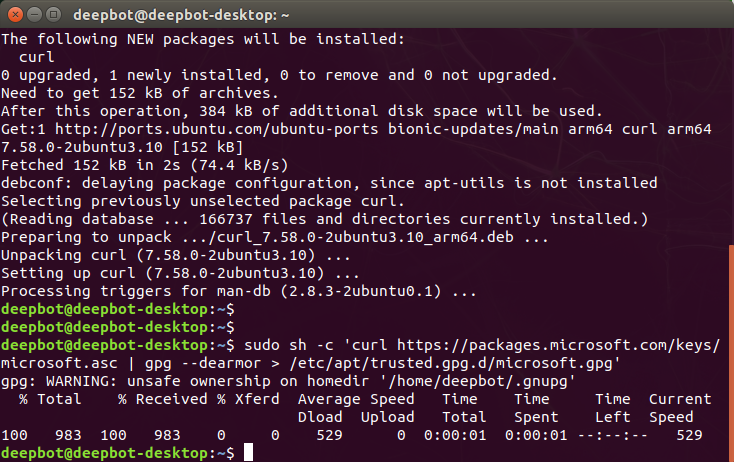Click 'The following NEW packages will be installed:' line
The width and height of the screenshot is (734, 462).
[x=203, y=39]
